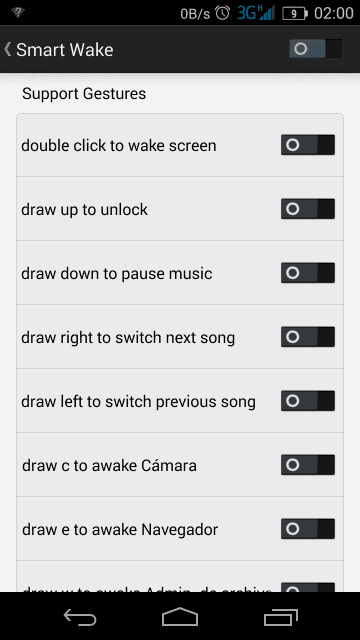The width and height of the screenshot is (360, 640).
Task: Tap the alarm clock status icon
Action: click(223, 13)
